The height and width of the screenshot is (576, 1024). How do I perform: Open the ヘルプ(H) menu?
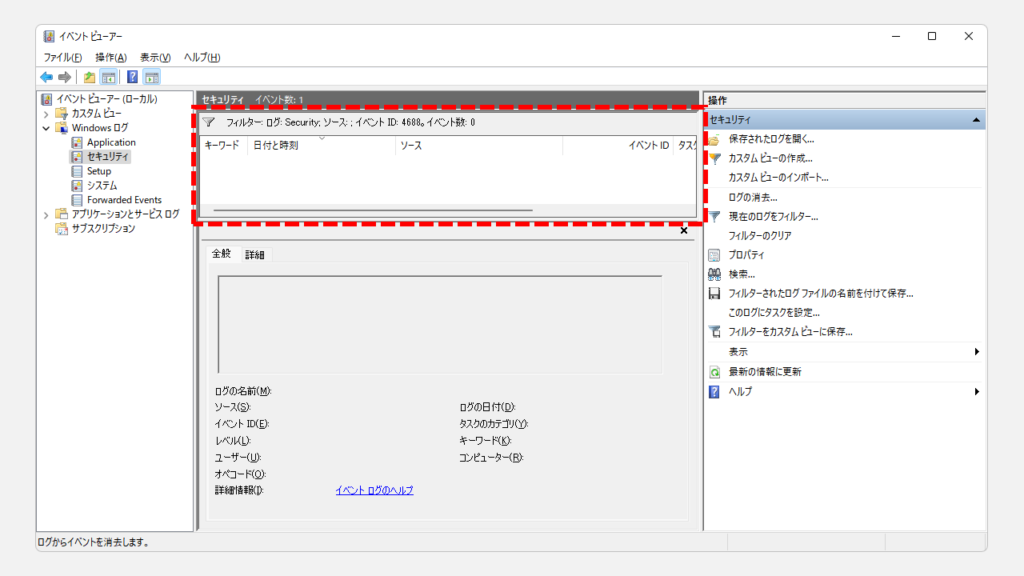coord(202,57)
